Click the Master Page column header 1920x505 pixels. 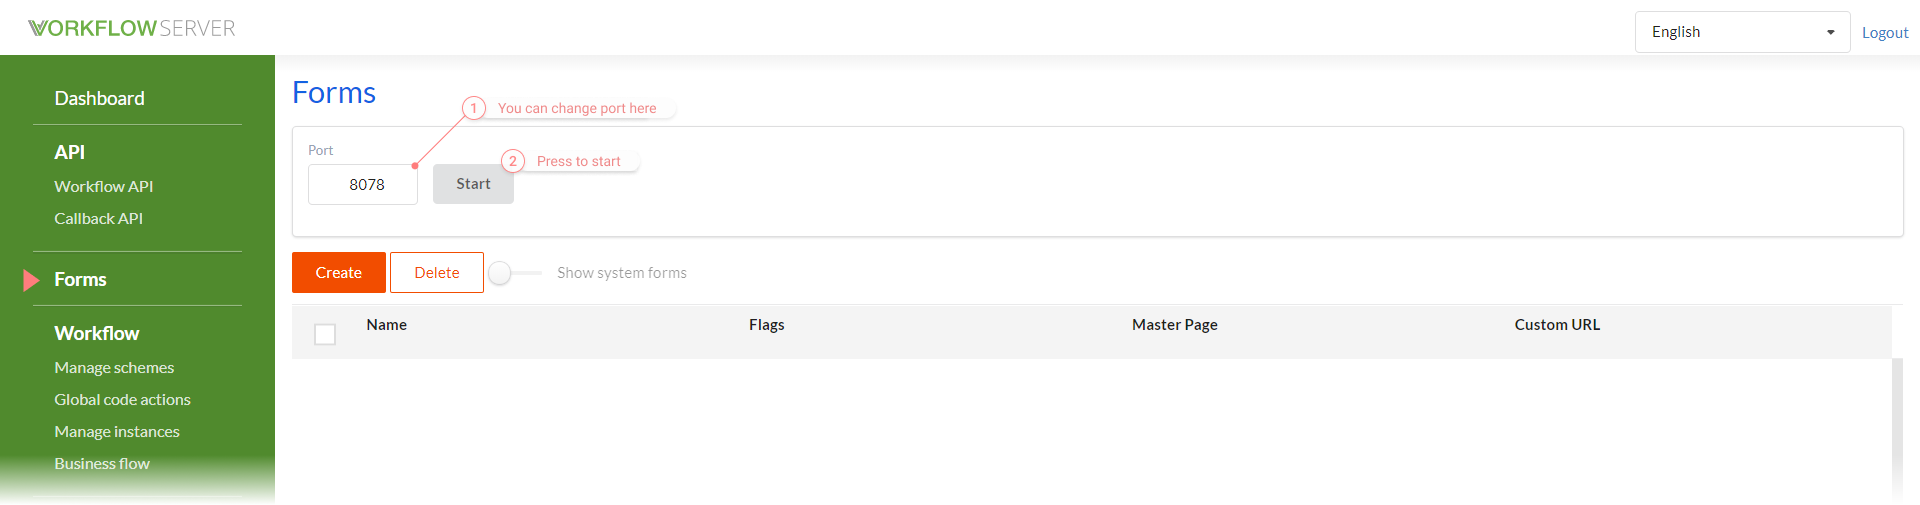click(1174, 325)
